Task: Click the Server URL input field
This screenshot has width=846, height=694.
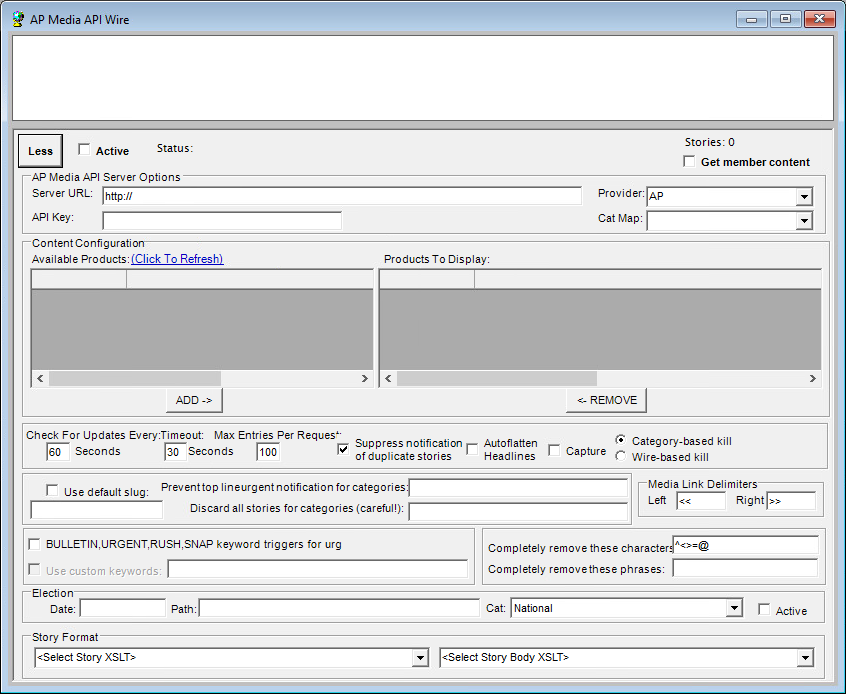Action: [342, 196]
